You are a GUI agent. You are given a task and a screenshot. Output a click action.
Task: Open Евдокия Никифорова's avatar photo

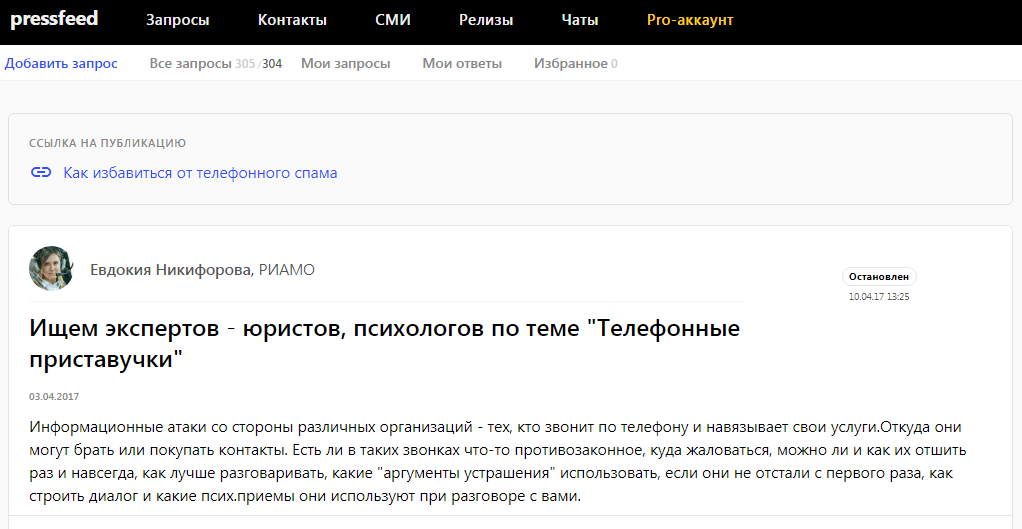click(51, 269)
